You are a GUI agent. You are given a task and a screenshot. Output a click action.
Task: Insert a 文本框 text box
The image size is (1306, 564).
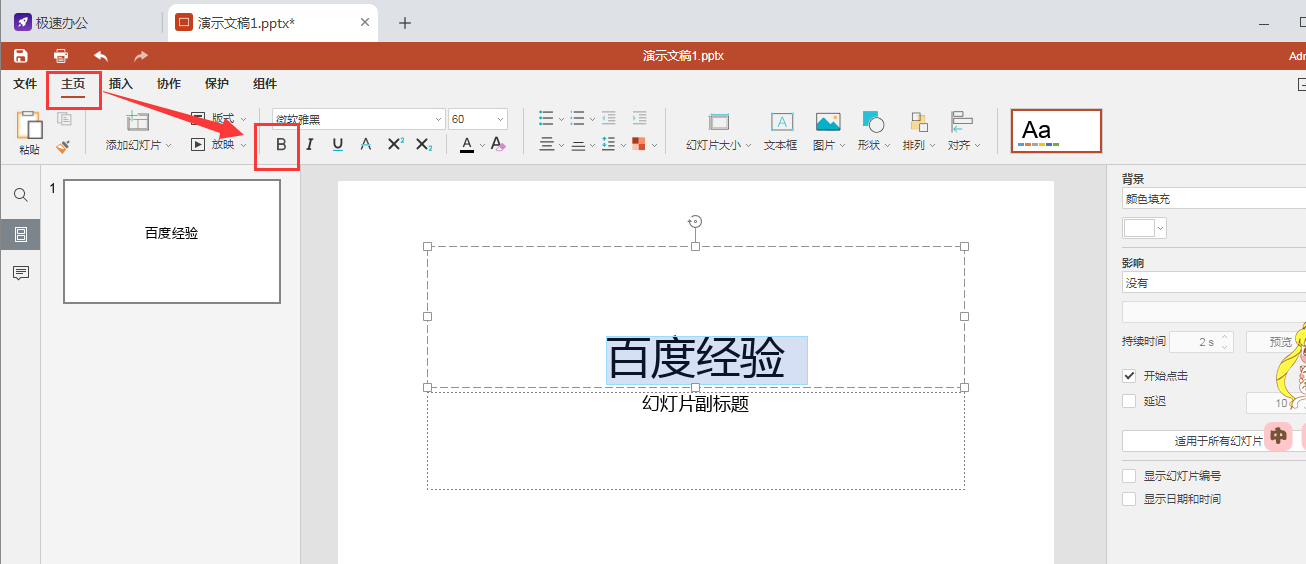point(781,131)
